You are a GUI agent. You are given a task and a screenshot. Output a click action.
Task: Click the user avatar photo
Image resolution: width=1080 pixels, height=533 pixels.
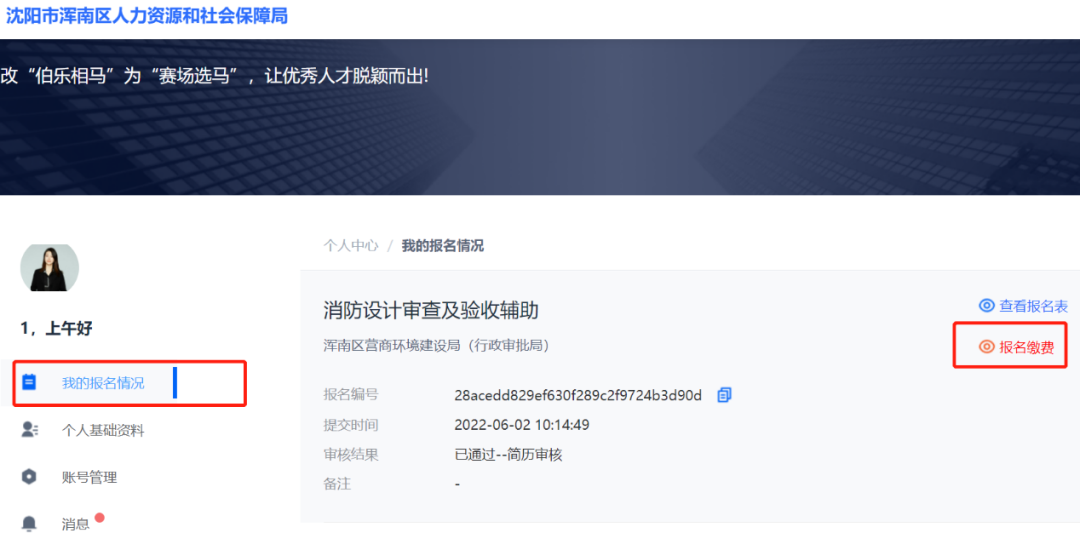(x=49, y=268)
